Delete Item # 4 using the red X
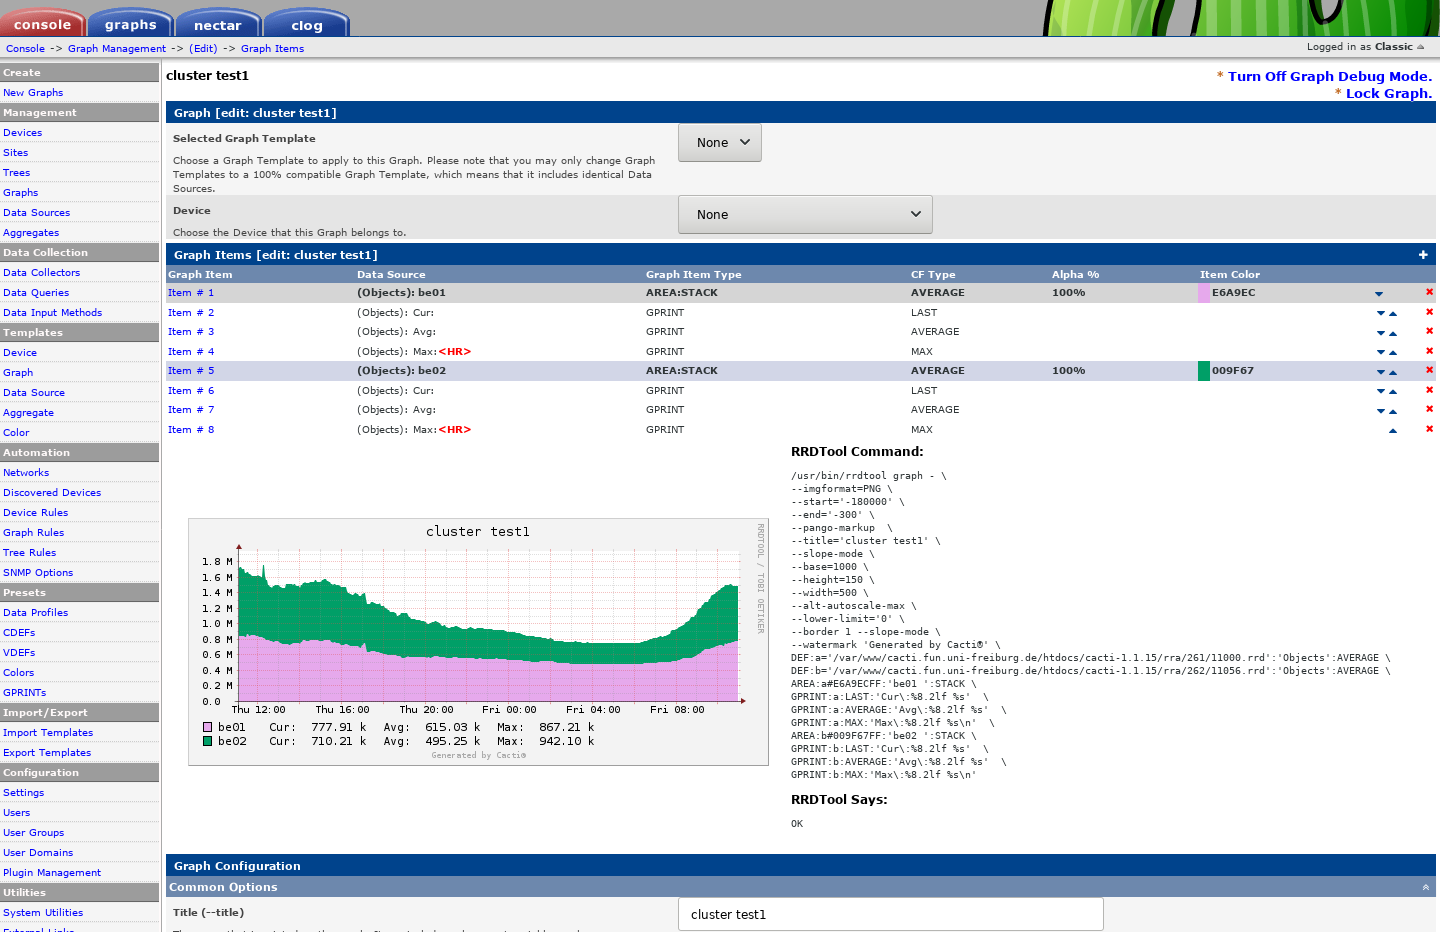 1430,351
